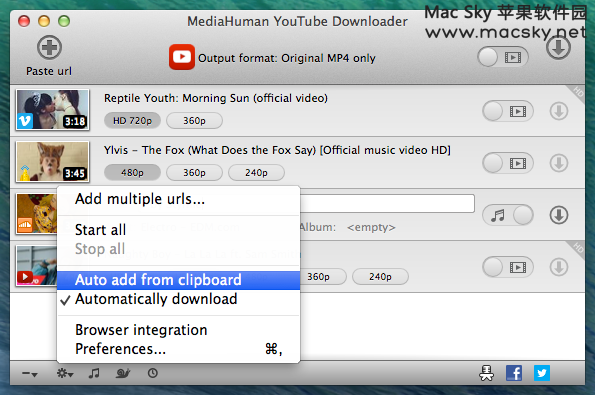Viewport: 595px width, 395px height.
Task: Choose Start all from menu
Action: pyautogui.click(x=178, y=230)
